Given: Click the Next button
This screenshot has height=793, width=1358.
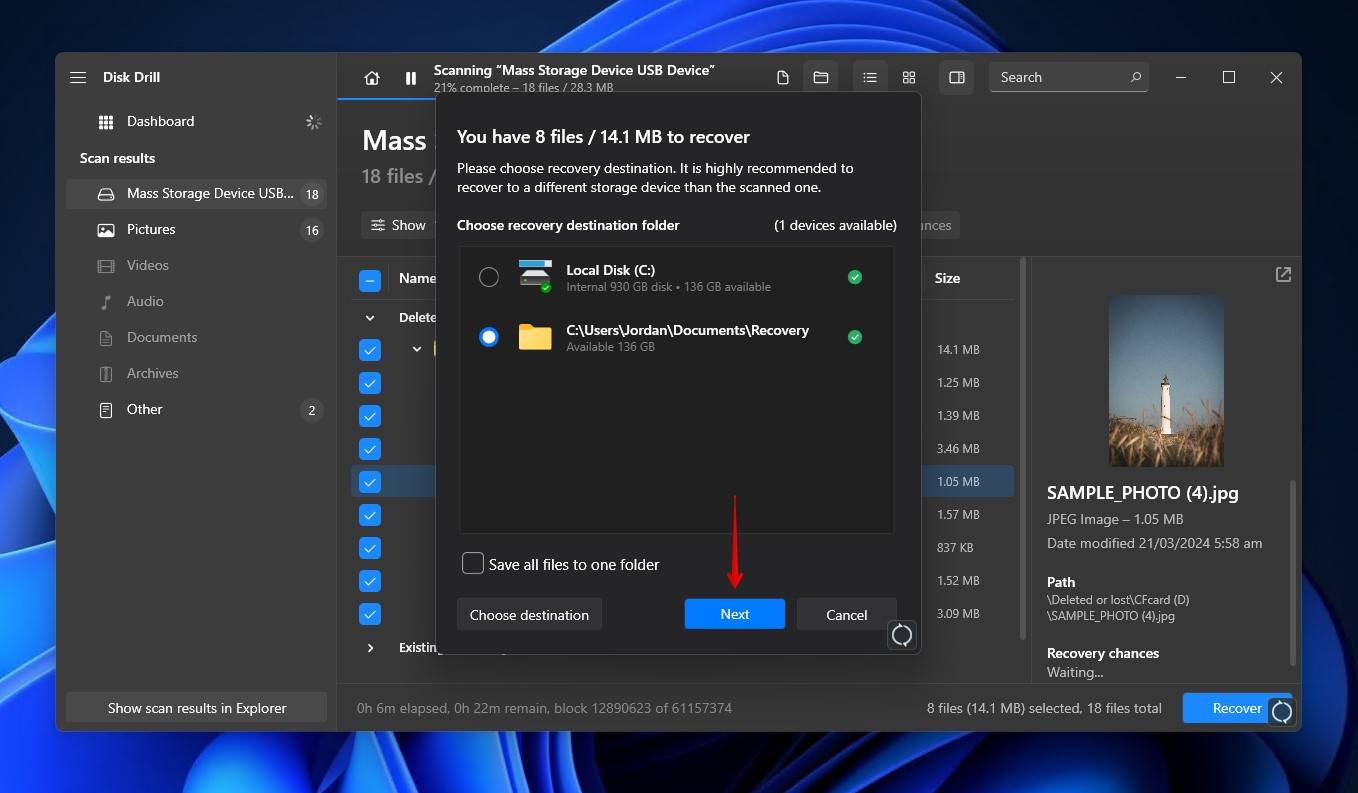Looking at the screenshot, I should [734, 615].
